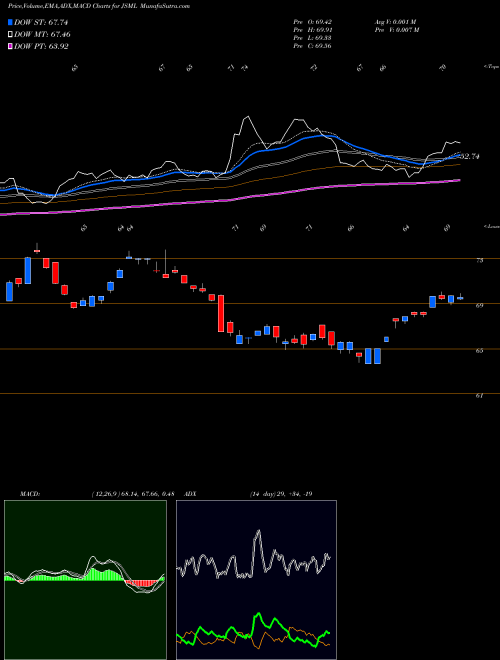The height and width of the screenshot is (660, 500).
Task: Click the 'Pre V: 0.007 M' volume text
Action: [396, 30]
